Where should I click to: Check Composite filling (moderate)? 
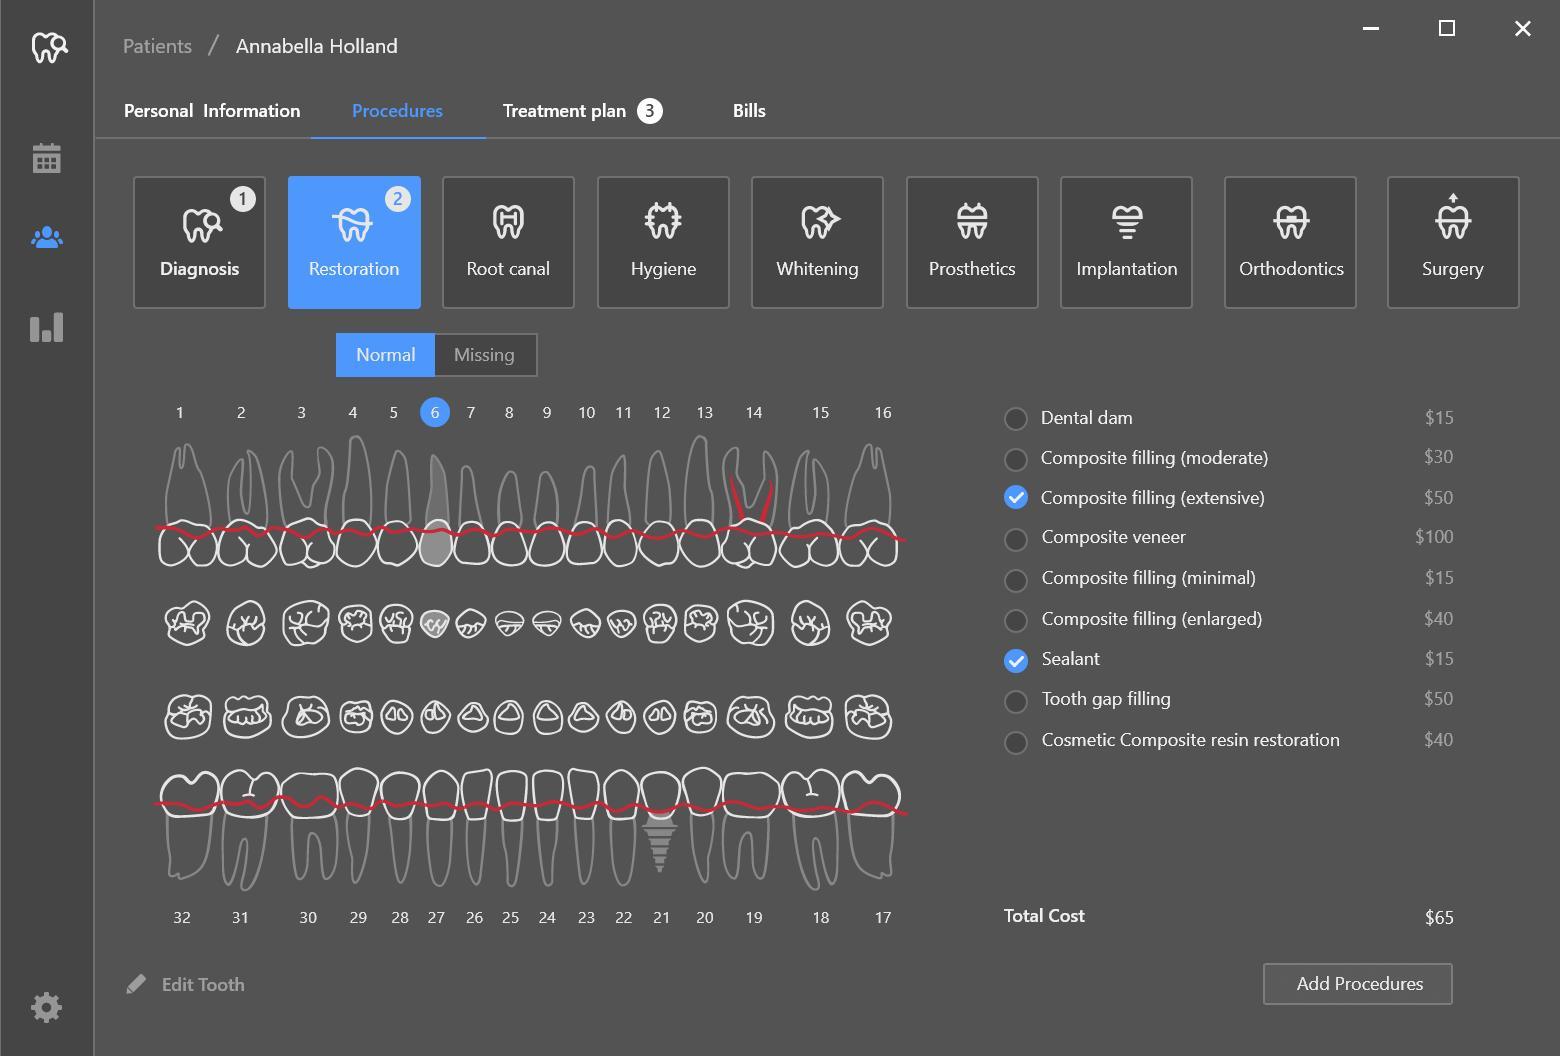coord(1016,458)
